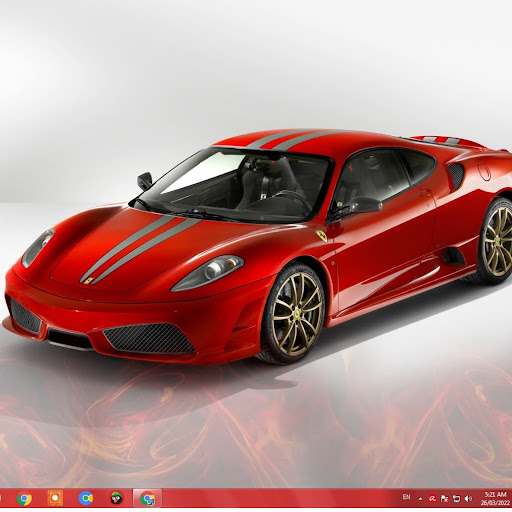Select the active Chrome window taskbar button

(147, 498)
